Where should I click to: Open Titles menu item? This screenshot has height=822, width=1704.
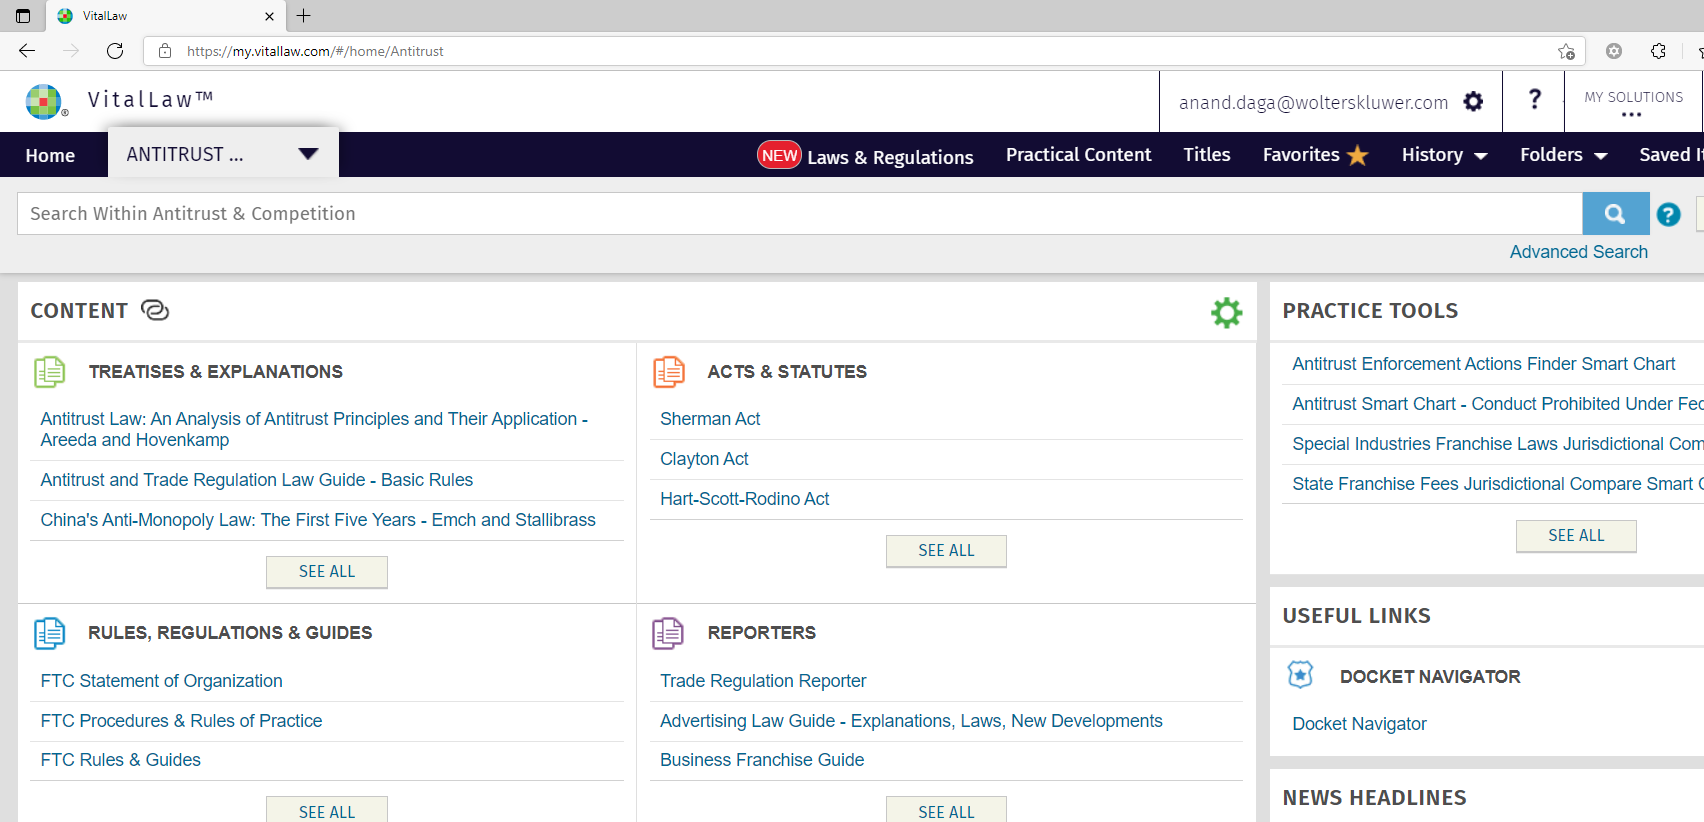coord(1207,155)
